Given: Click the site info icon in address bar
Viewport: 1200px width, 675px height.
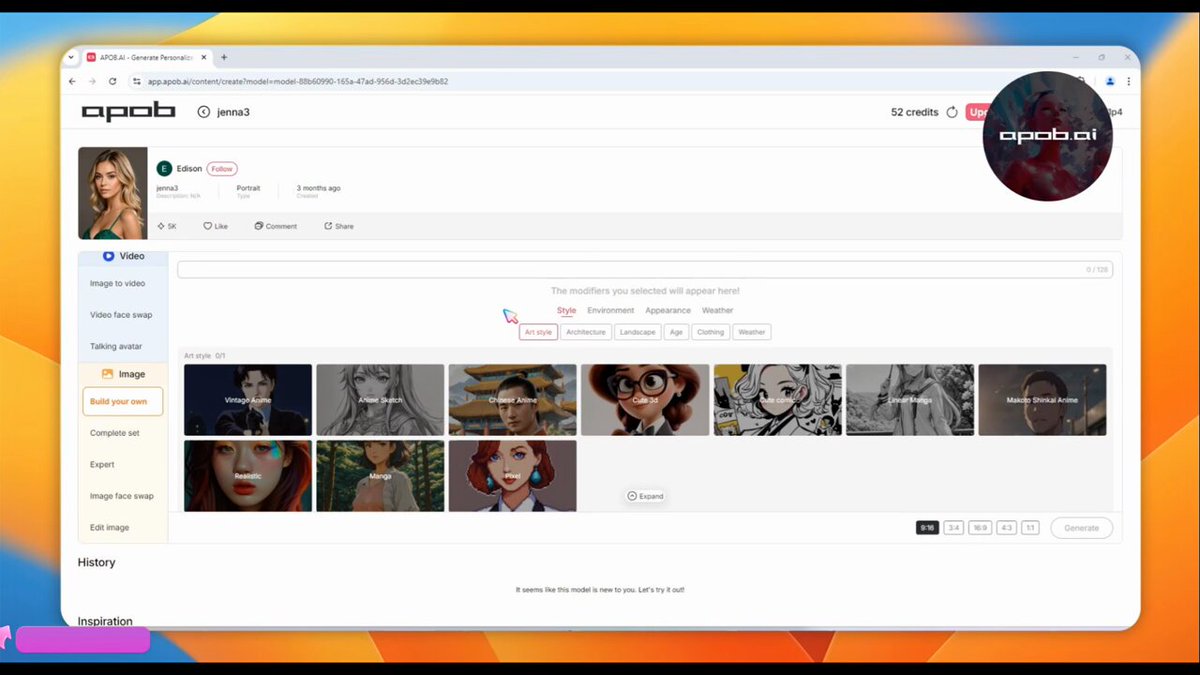Looking at the screenshot, I should tap(137, 81).
